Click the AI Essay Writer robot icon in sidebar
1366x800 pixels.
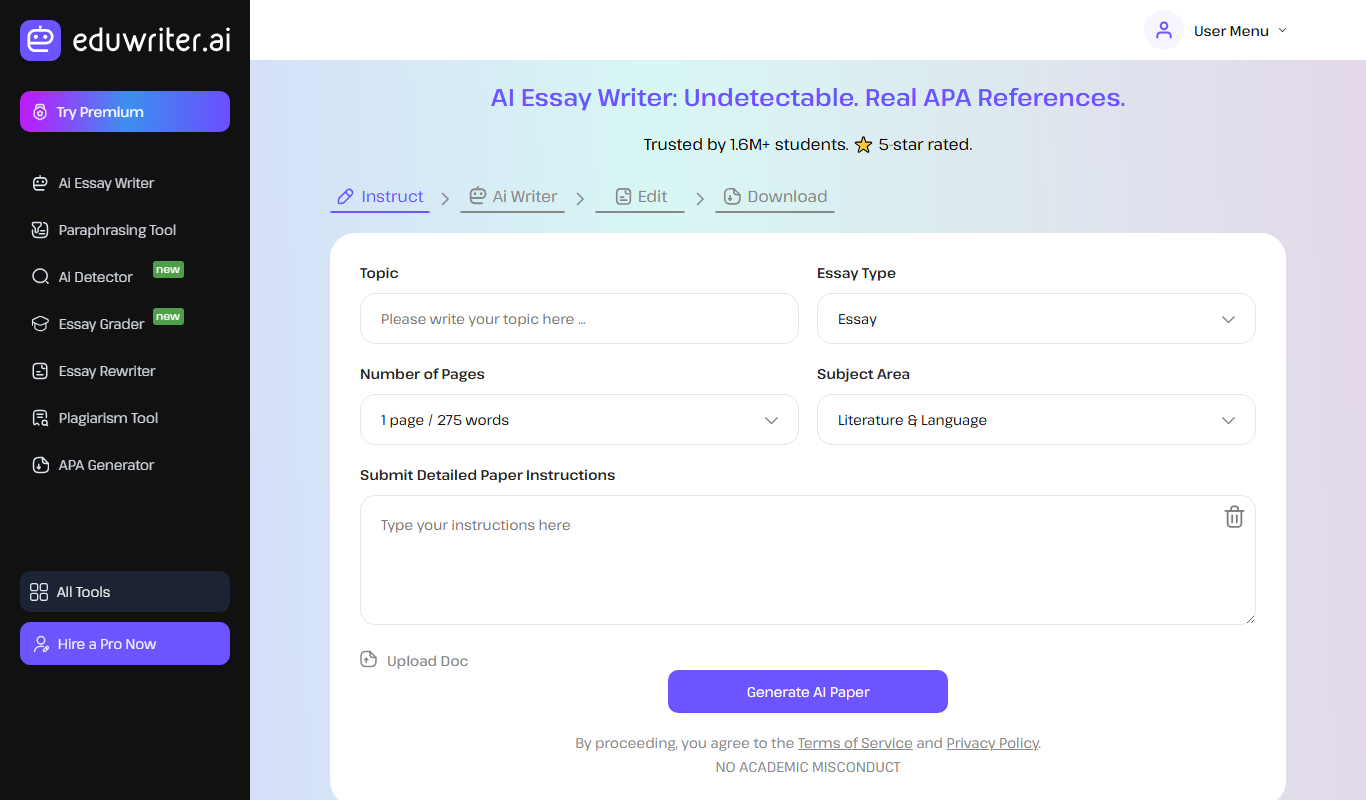pyautogui.click(x=40, y=183)
